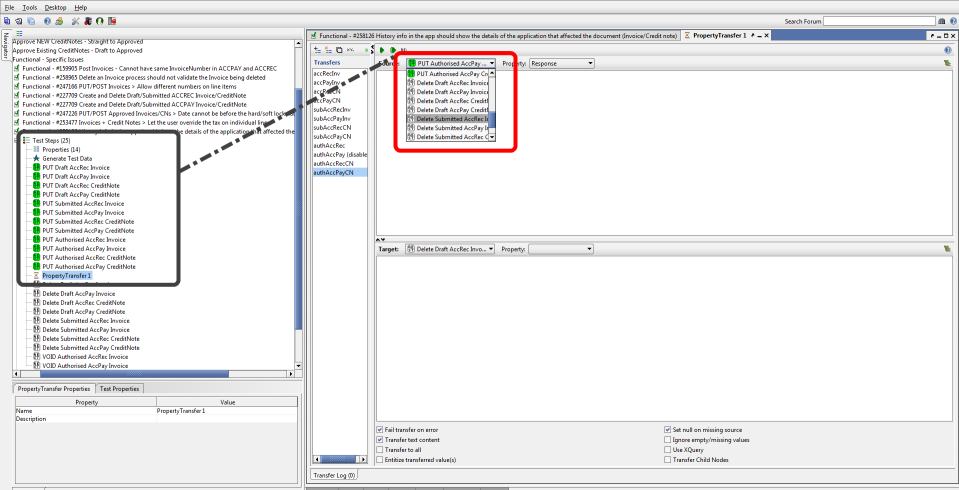The height and width of the screenshot is (490, 959).
Task: Click the source XPath selector icon at right
Action: pyautogui.click(x=947, y=63)
